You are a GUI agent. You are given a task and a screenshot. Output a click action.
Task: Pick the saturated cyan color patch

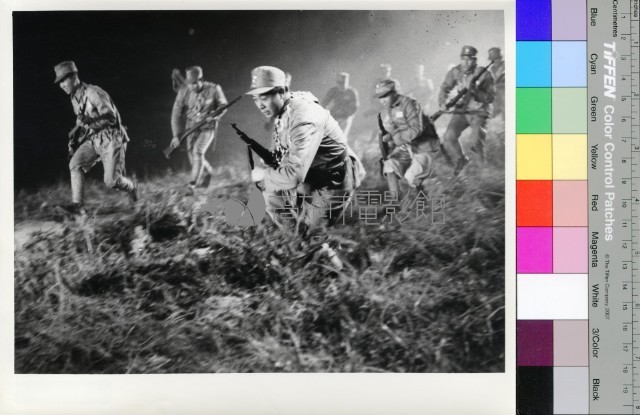coord(534,64)
